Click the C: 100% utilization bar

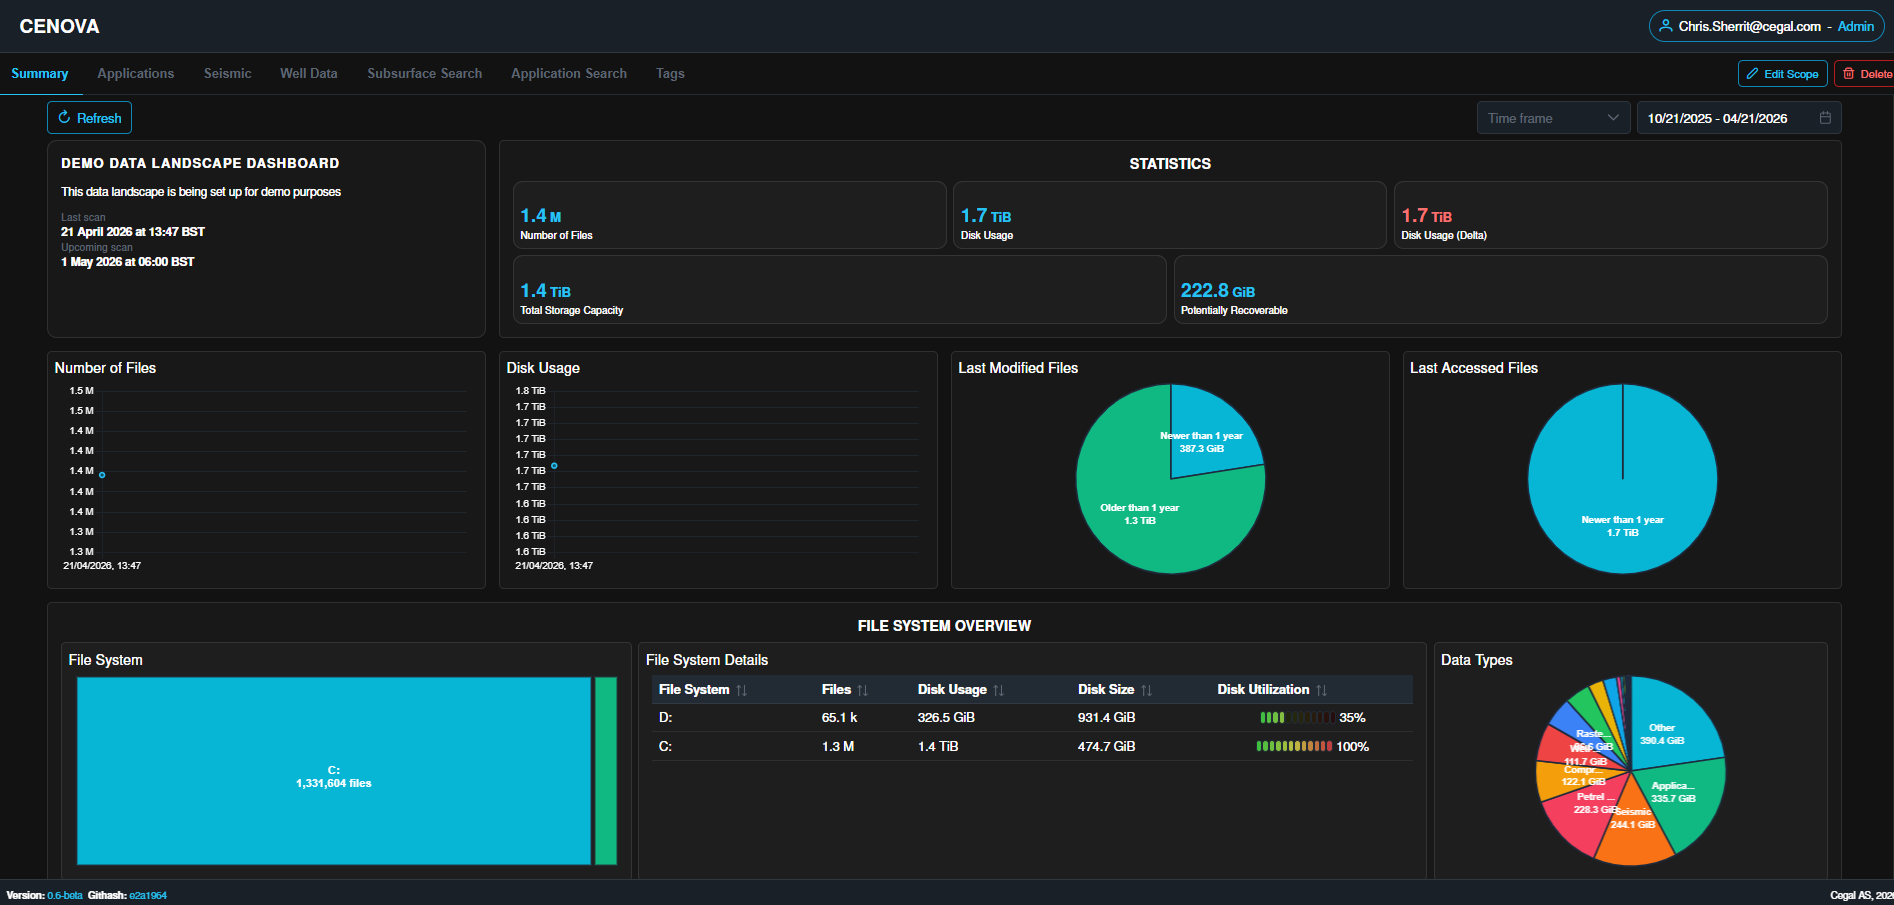[1294, 747]
